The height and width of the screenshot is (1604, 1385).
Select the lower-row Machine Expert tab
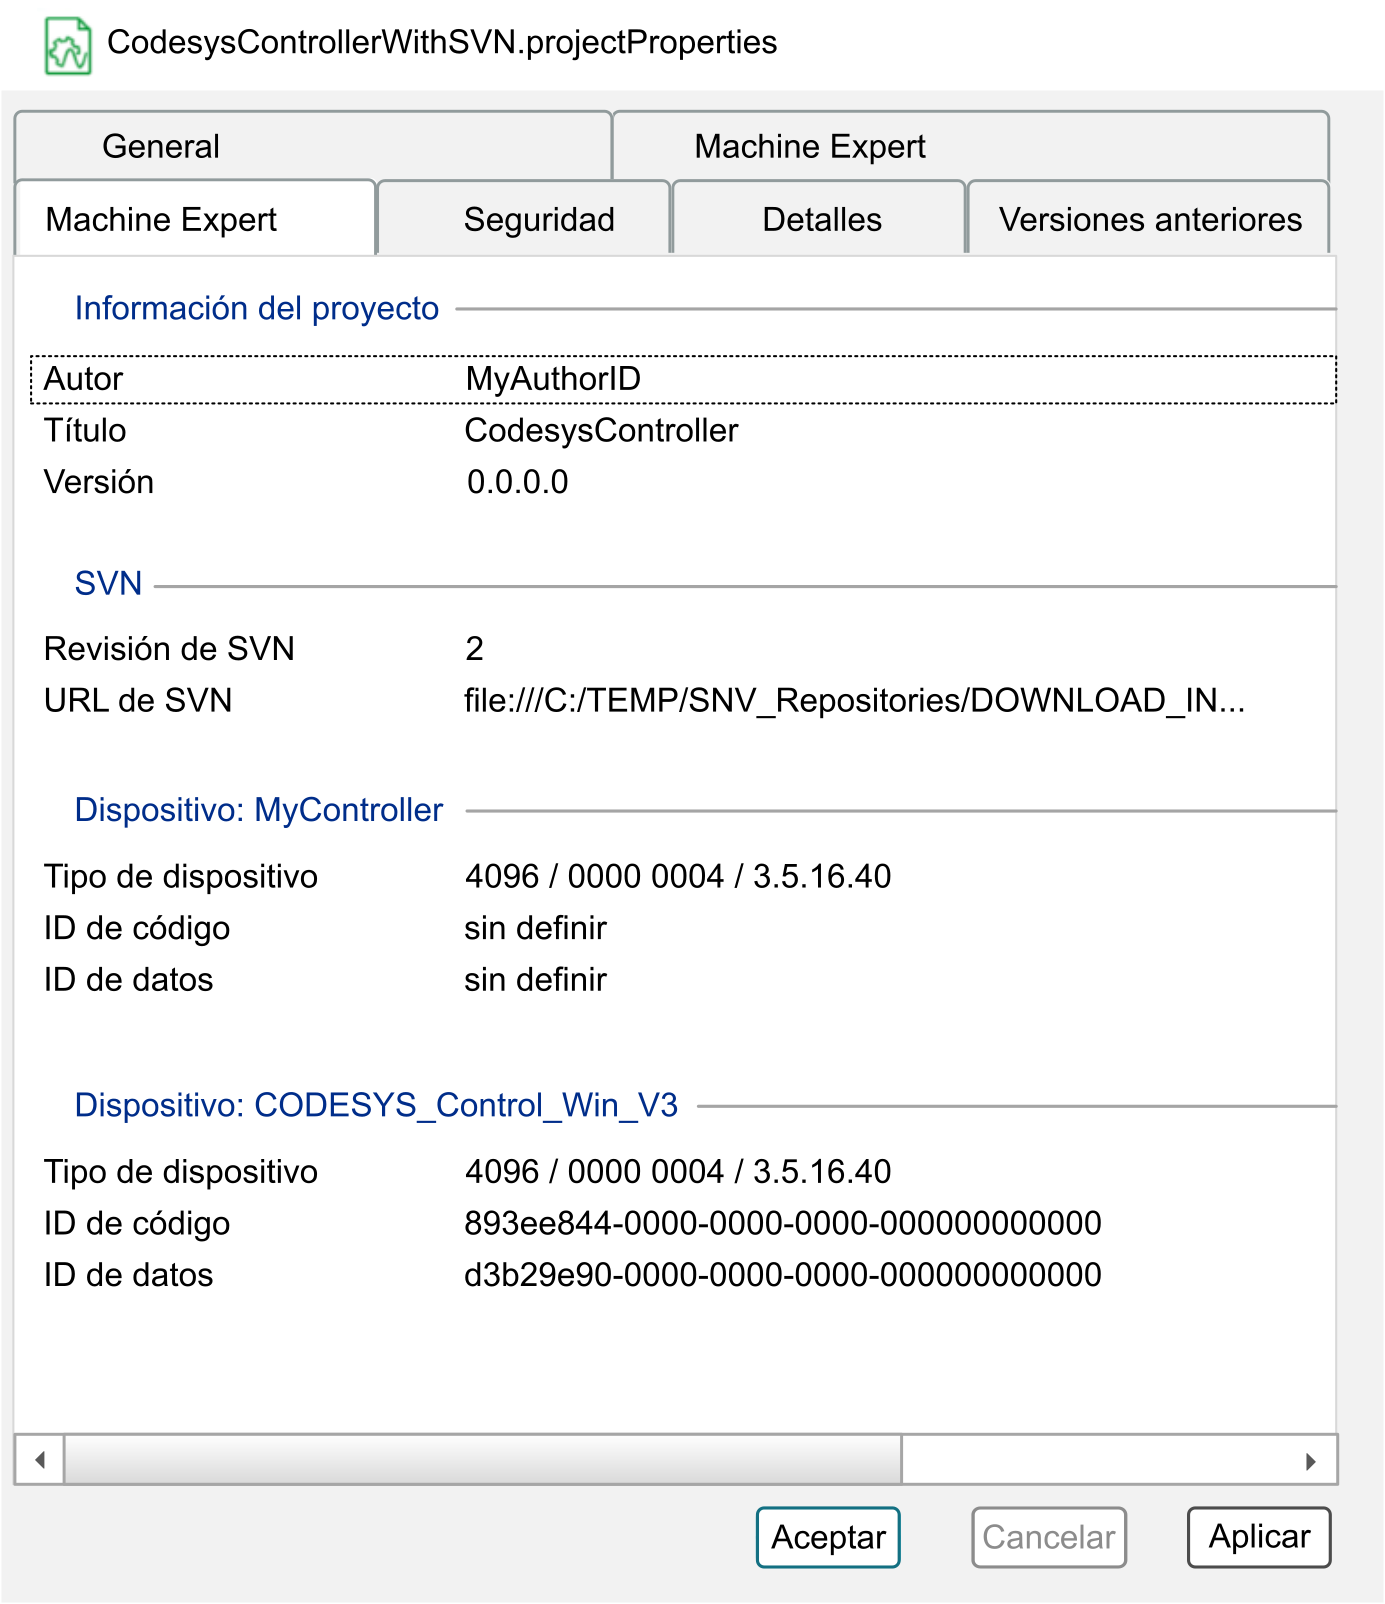pyautogui.click(x=195, y=219)
